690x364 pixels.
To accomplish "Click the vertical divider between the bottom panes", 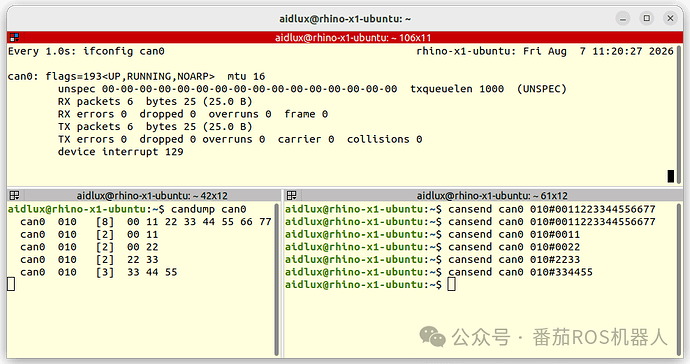I will [283, 274].
